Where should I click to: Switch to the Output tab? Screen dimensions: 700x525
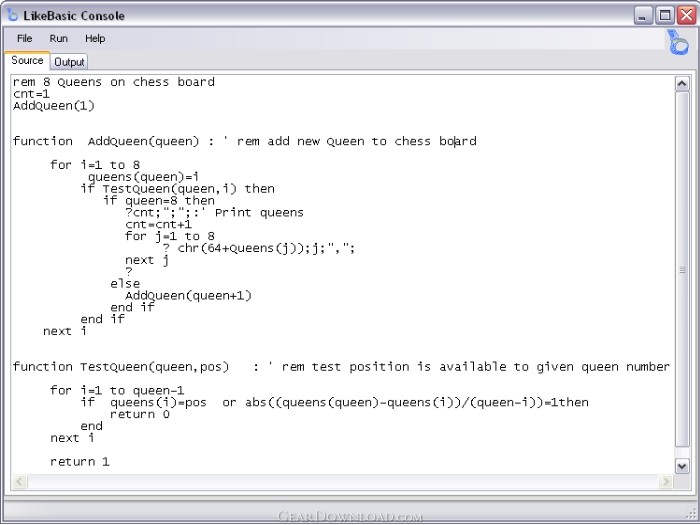click(69, 62)
